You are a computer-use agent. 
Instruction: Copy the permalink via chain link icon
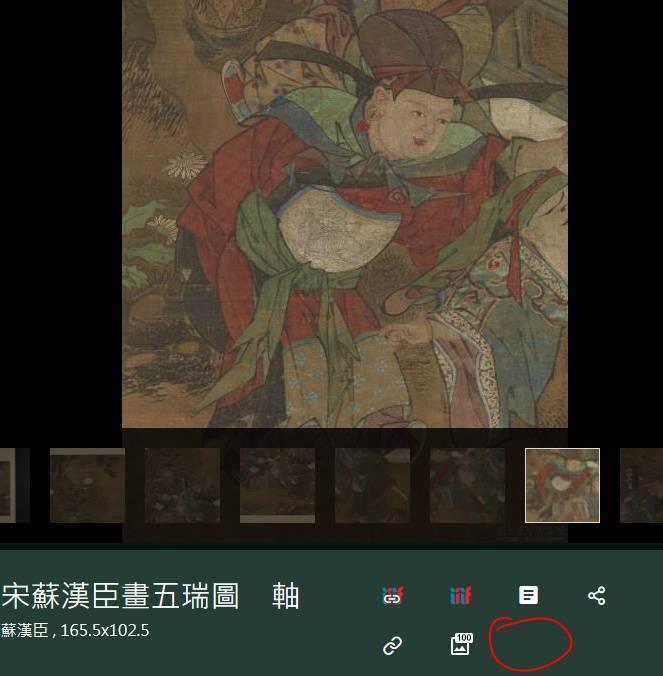coord(392,646)
